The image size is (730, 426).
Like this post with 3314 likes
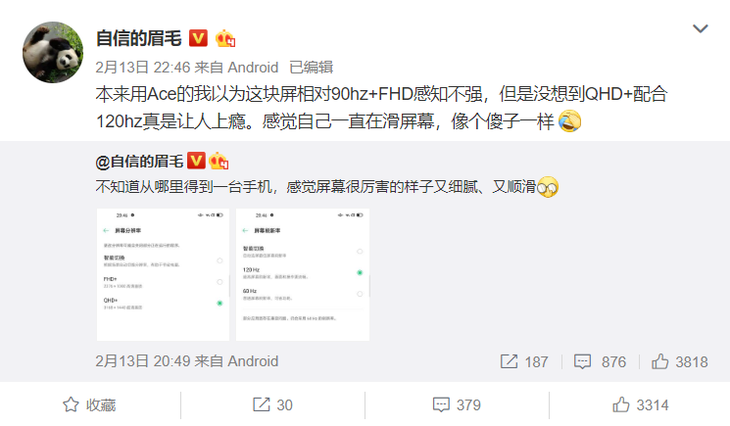640,405
